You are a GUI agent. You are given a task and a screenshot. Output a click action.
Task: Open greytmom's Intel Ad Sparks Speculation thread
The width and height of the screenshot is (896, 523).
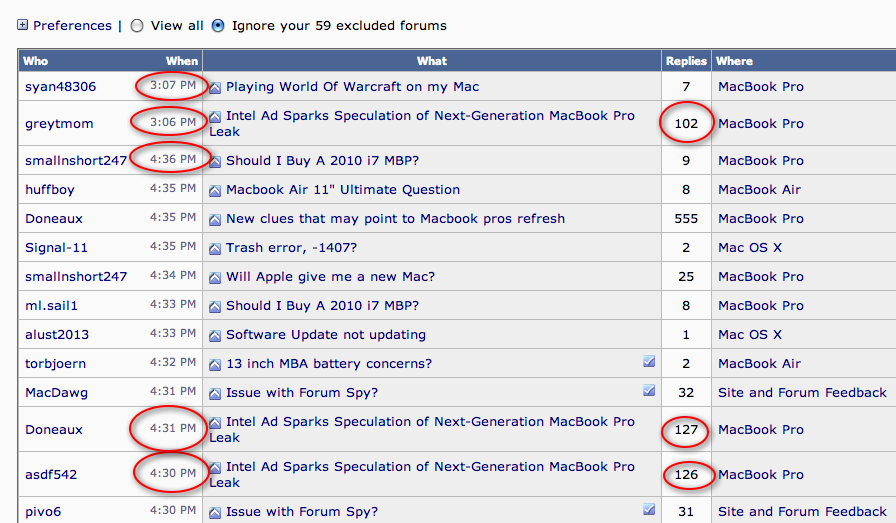click(422, 123)
